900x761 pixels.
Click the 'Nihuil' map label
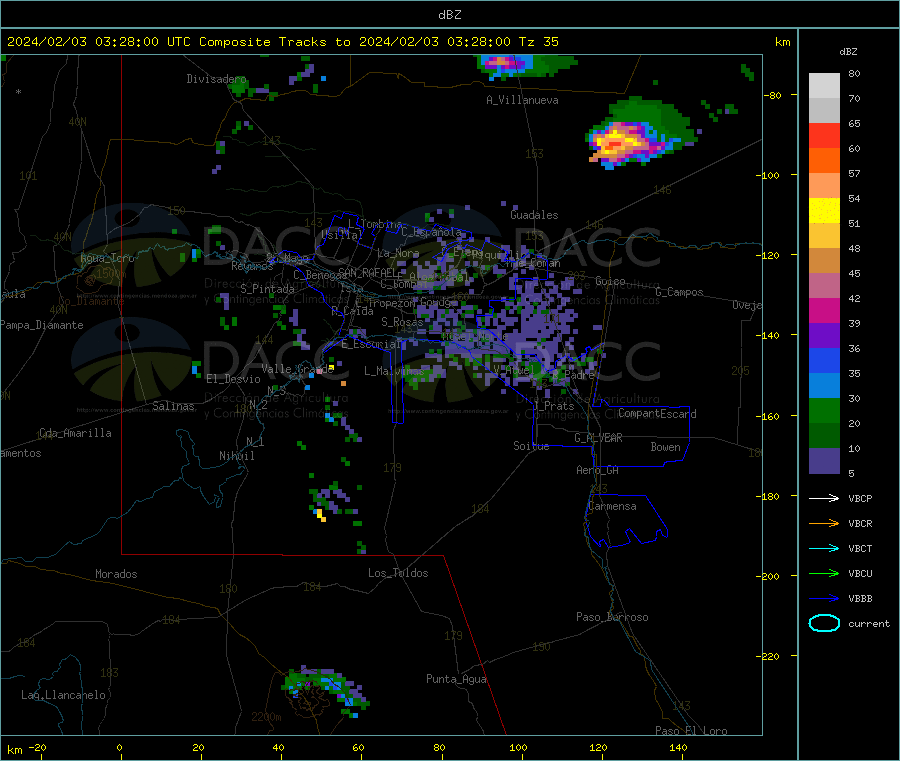click(x=236, y=456)
